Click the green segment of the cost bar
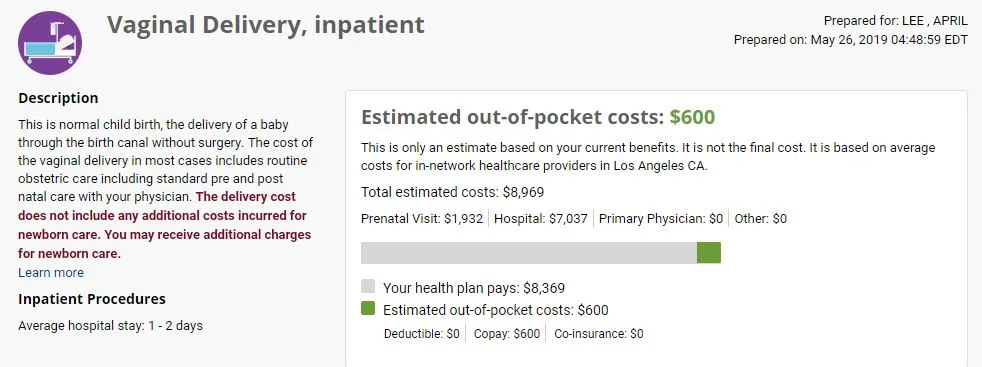The height and width of the screenshot is (367, 982). 708,253
